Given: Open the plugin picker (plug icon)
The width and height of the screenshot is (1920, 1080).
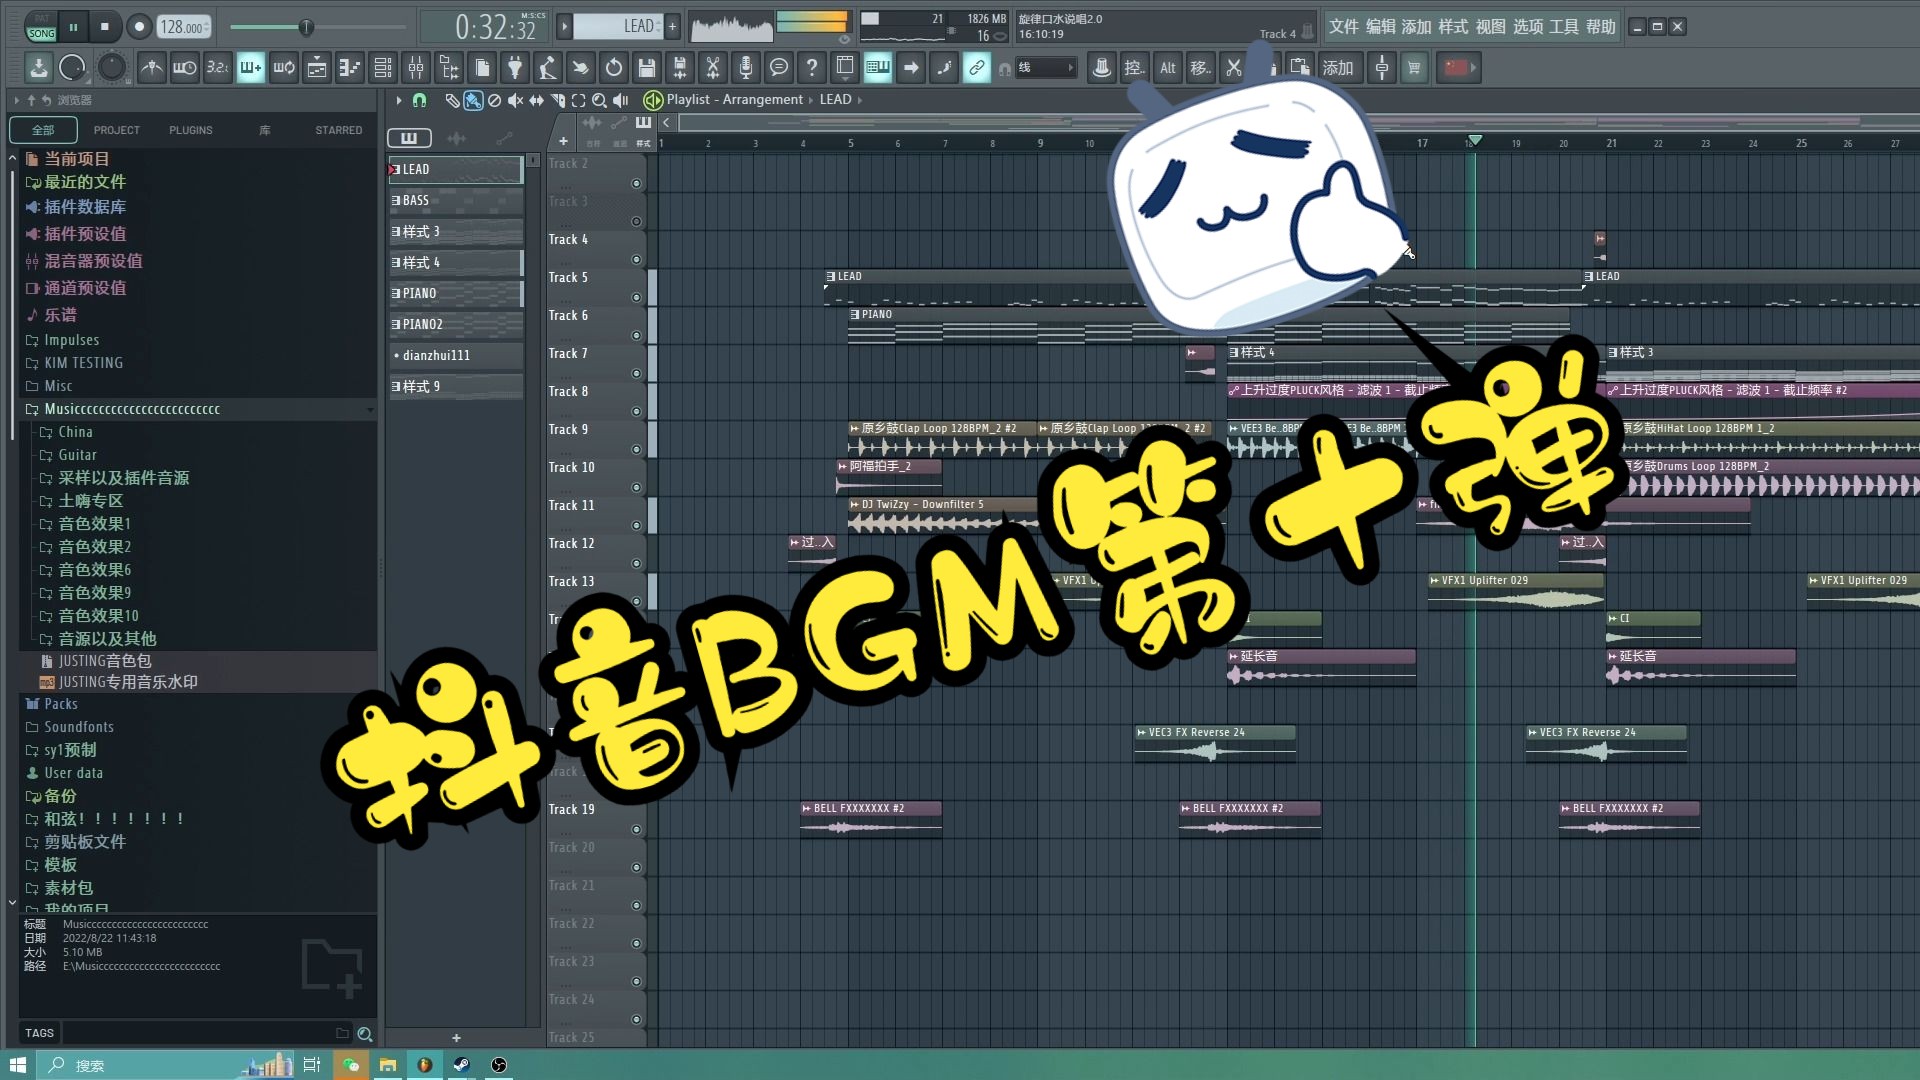Looking at the screenshot, I should click(x=515, y=68).
